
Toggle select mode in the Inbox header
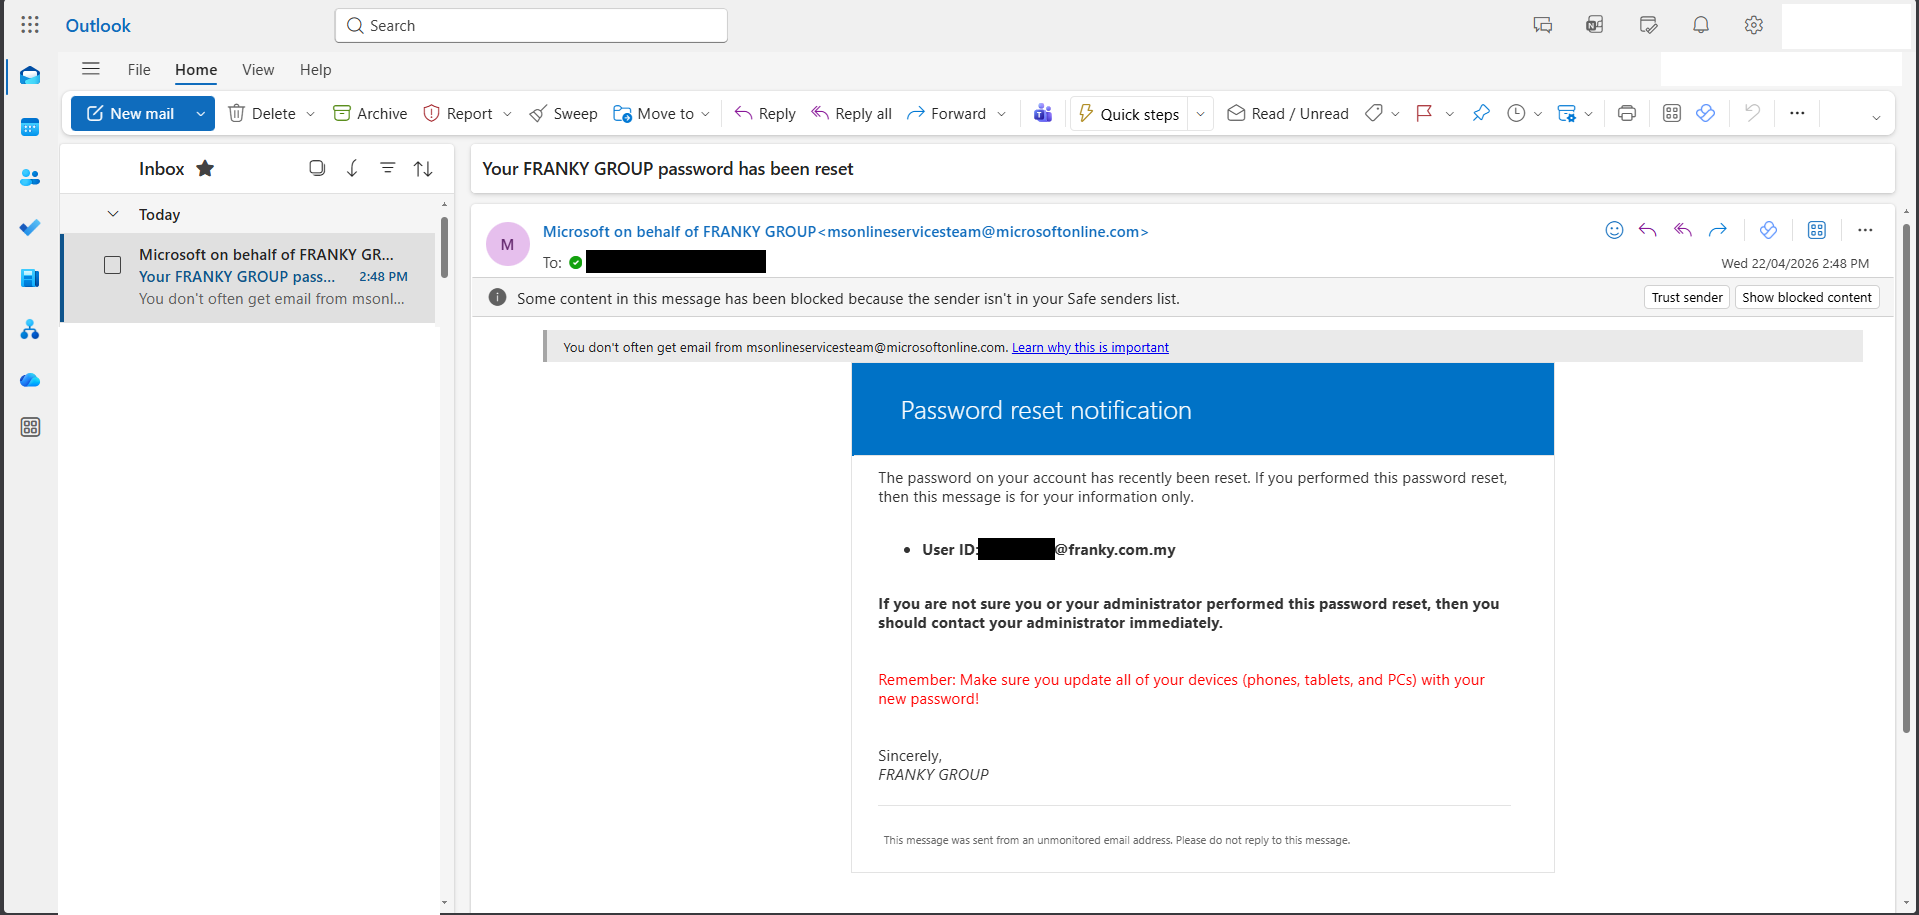coord(317,168)
